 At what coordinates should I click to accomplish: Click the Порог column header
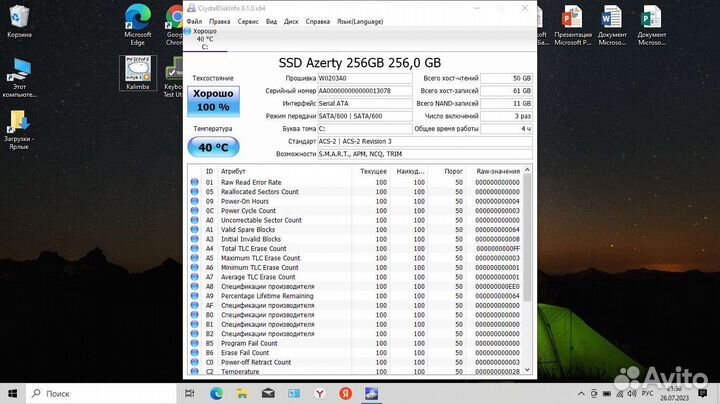(x=446, y=171)
